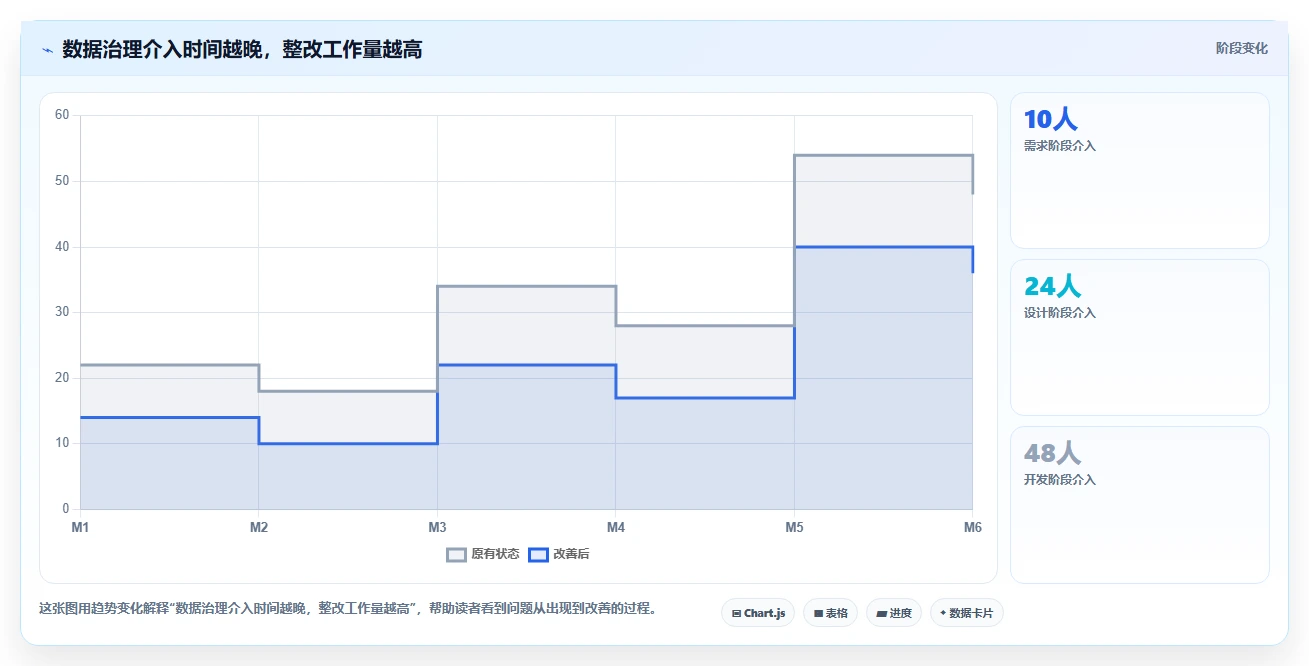Select the 10人 需求阶段介入 card
This screenshot has width=1309, height=666.
[1140, 170]
